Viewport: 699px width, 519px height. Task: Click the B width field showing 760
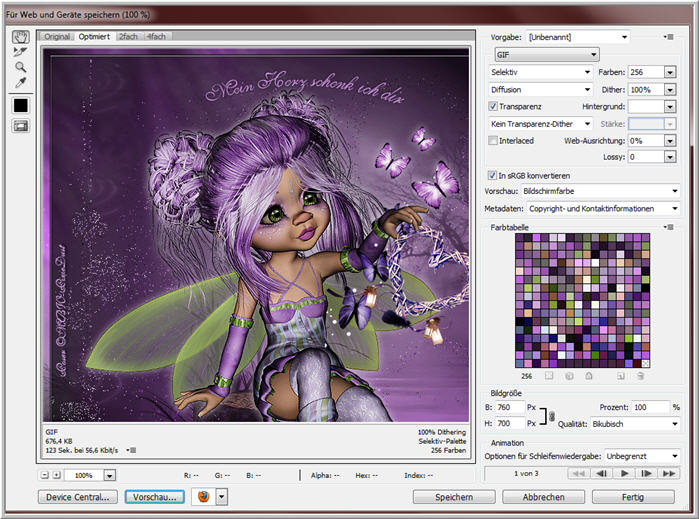click(x=510, y=407)
